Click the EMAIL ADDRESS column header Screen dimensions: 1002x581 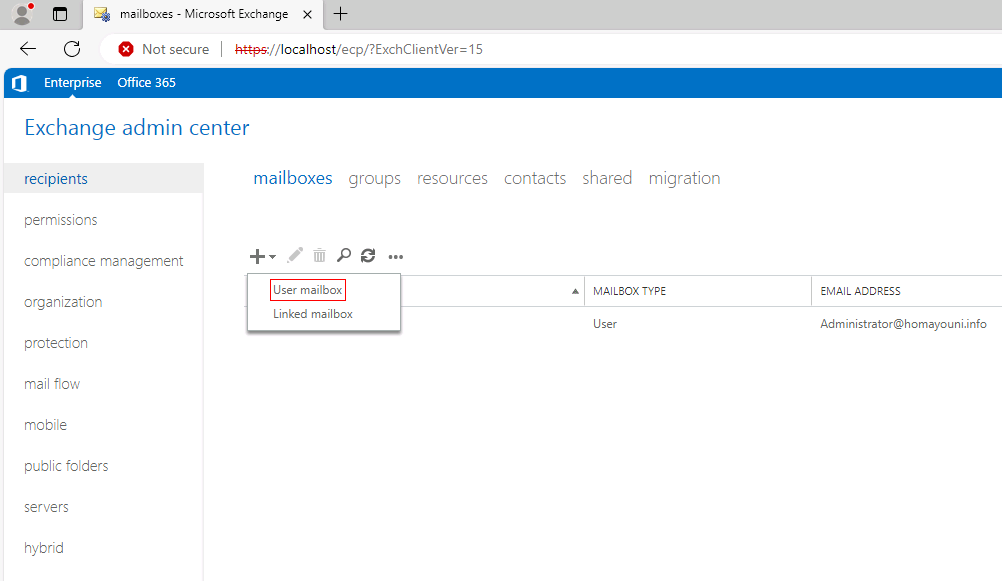(x=860, y=291)
